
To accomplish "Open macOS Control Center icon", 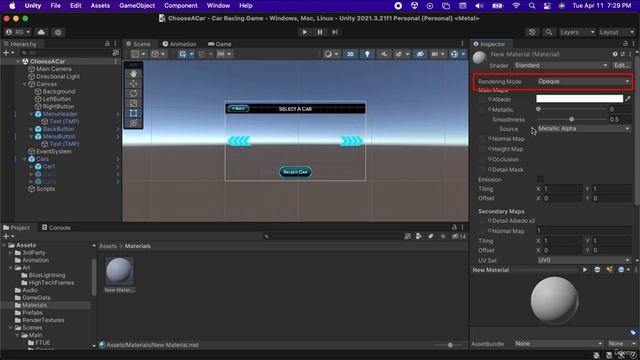I will 547,6.
